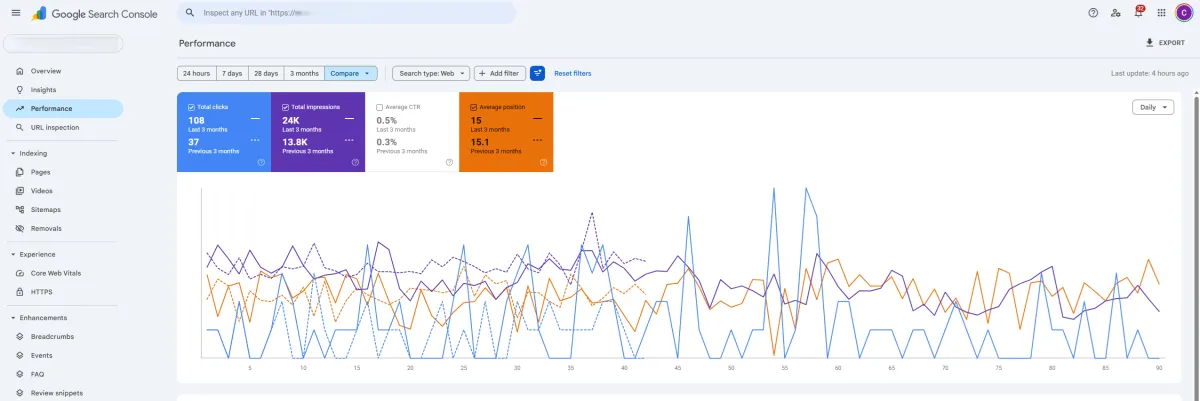Viewport: 1200px width, 401px height.
Task: Click the orange Average position card
Action: click(506, 140)
